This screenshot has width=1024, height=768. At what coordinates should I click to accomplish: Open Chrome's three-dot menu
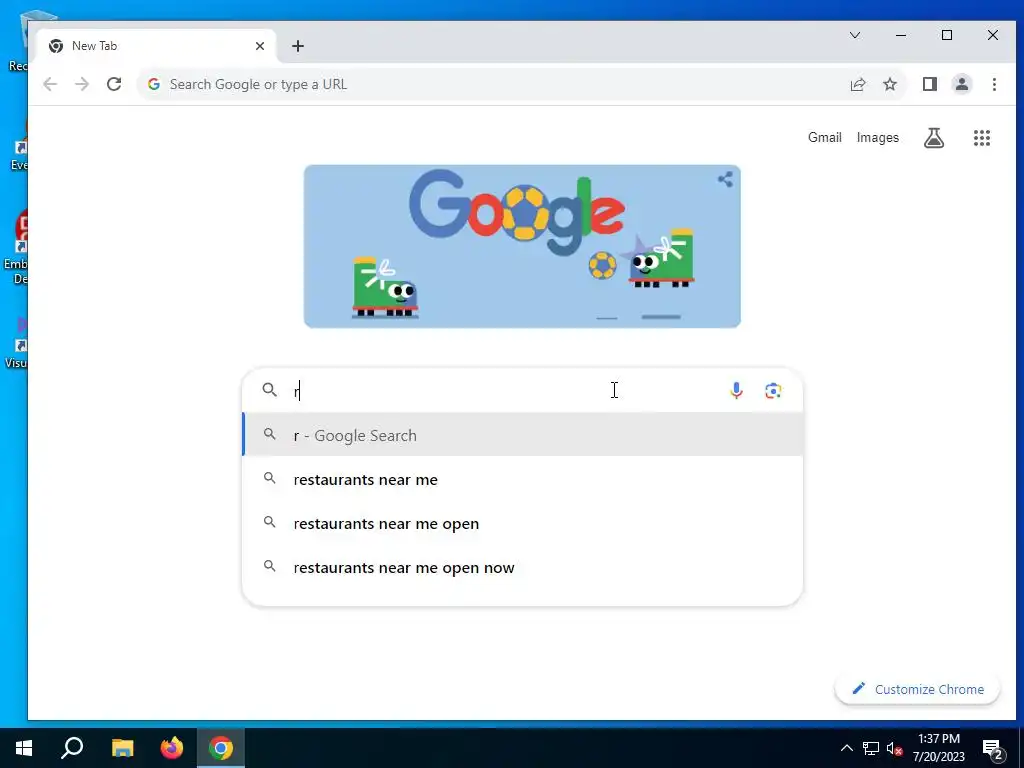(994, 84)
